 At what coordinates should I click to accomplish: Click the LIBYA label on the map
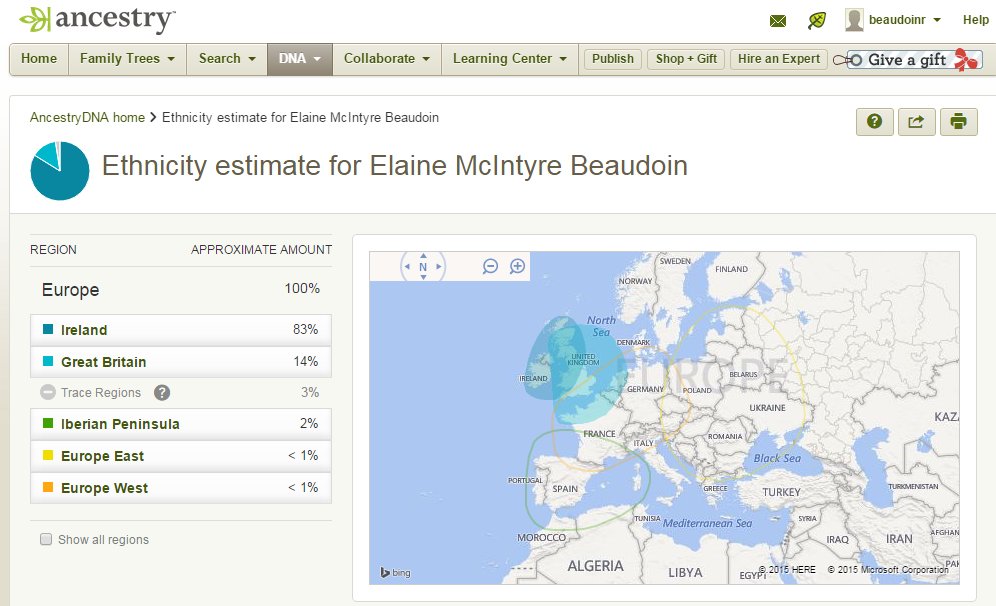pos(685,573)
